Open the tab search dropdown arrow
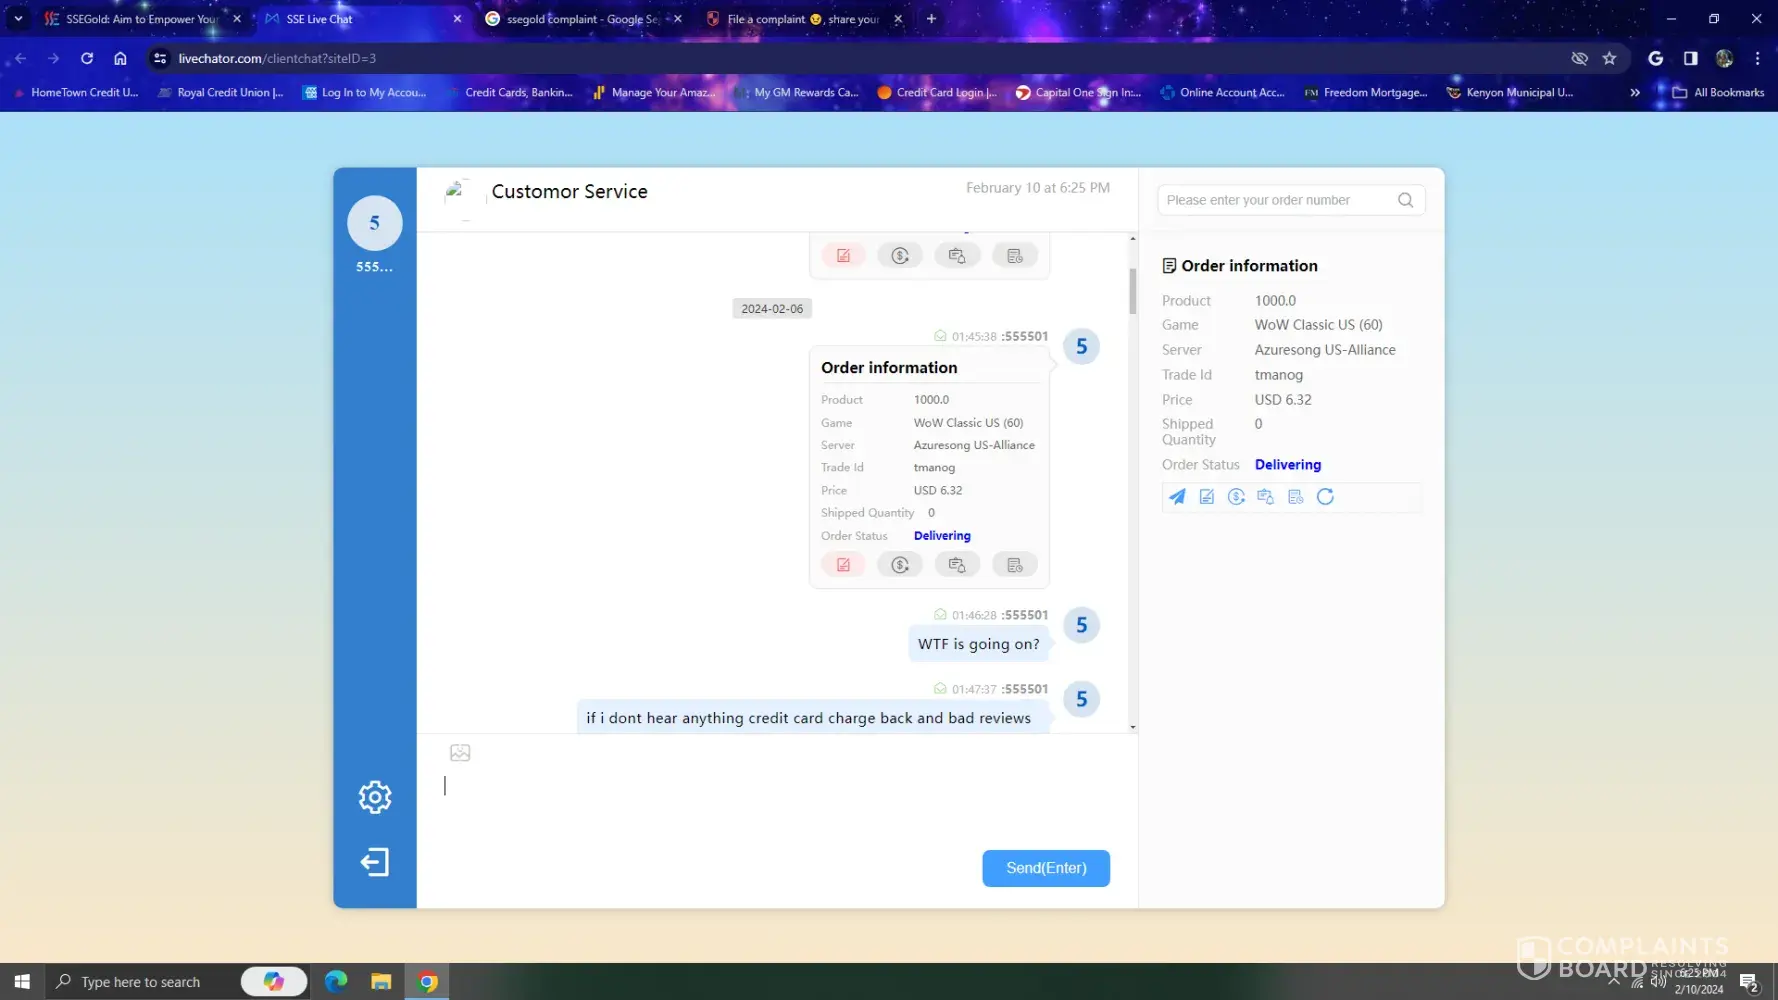 (18, 19)
